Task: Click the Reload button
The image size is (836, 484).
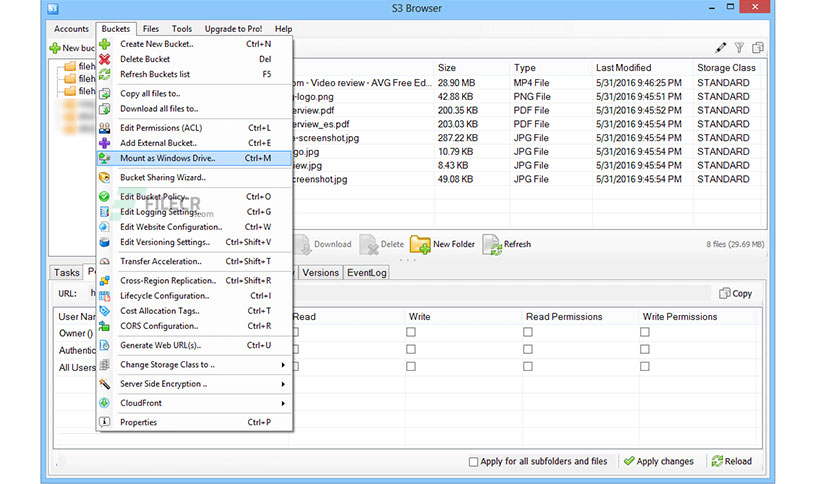Action: 732,461
